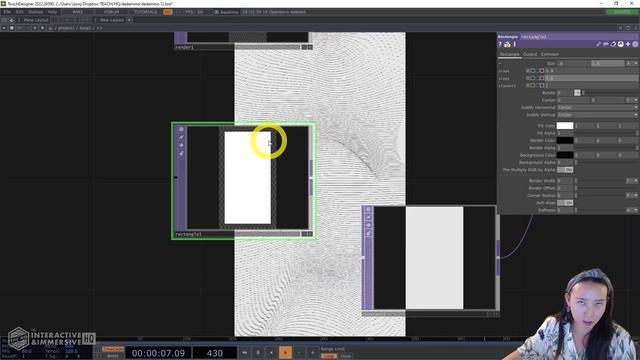
Task: Click the third flag icon on rectangle1 node
Action: 181,145
